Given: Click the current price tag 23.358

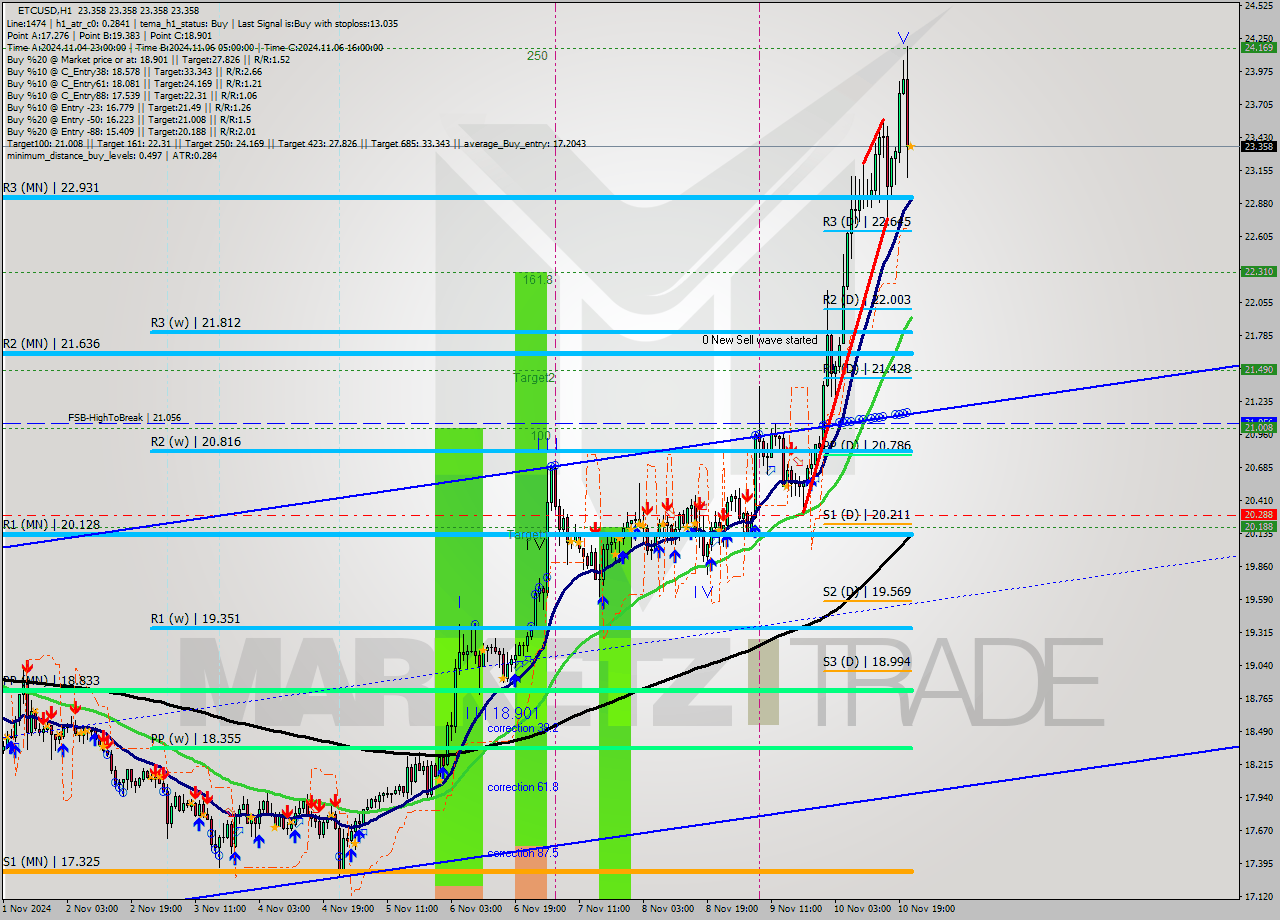Looking at the screenshot, I should coord(1258,146).
